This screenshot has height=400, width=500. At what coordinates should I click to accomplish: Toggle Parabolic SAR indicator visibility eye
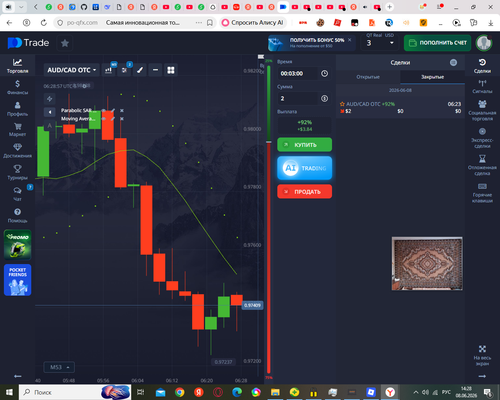(104, 110)
